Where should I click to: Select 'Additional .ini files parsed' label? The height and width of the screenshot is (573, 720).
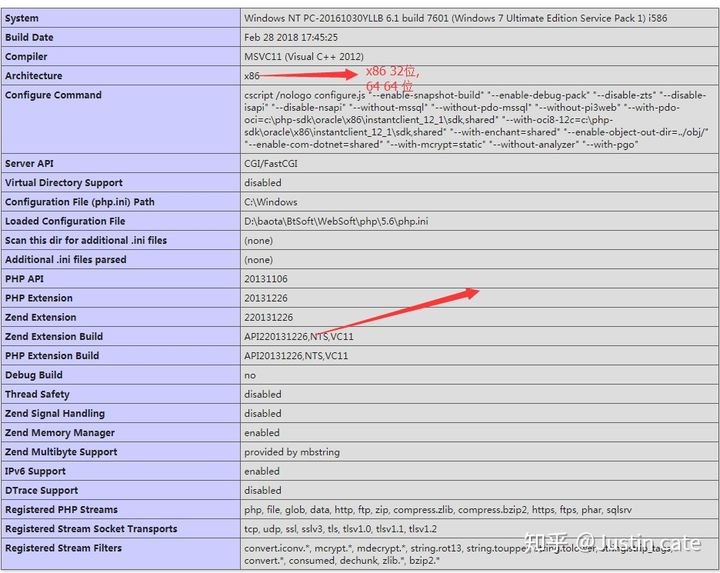pyautogui.click(x=65, y=260)
